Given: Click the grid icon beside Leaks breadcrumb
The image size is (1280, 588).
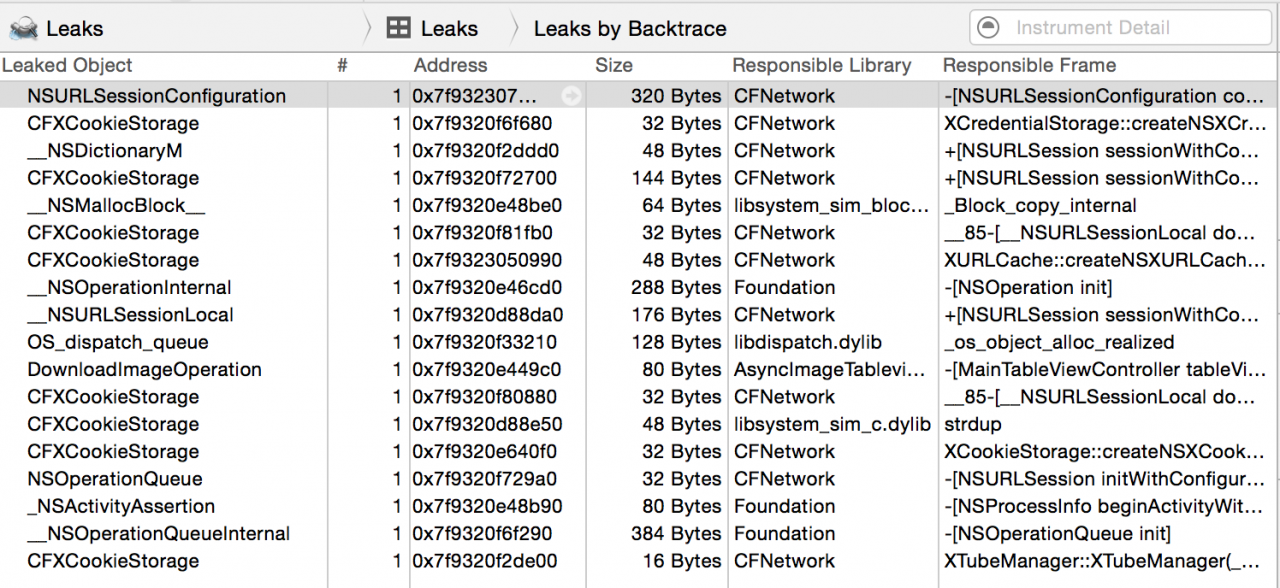Looking at the screenshot, I should (398, 28).
